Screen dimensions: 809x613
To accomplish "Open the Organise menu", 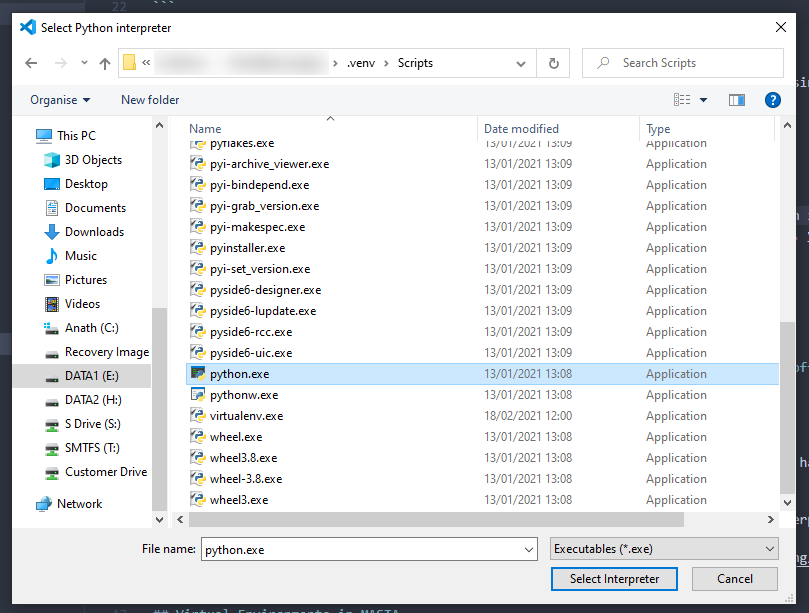I will pyautogui.click(x=60, y=100).
